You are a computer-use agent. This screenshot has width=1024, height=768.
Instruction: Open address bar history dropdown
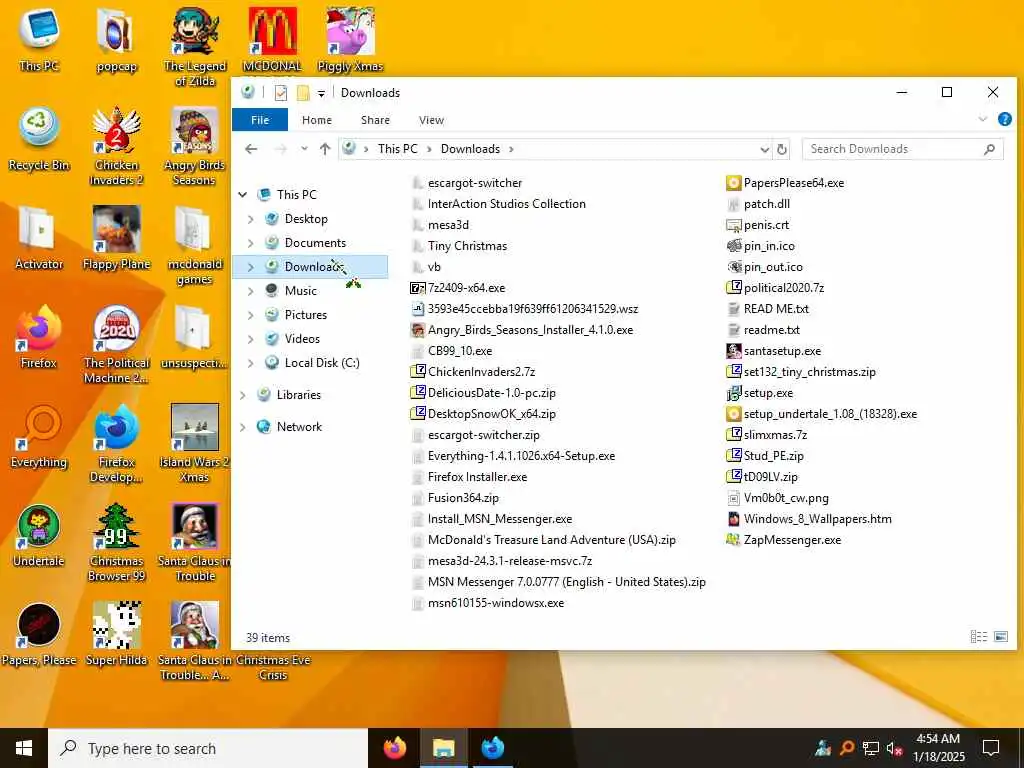pos(764,150)
